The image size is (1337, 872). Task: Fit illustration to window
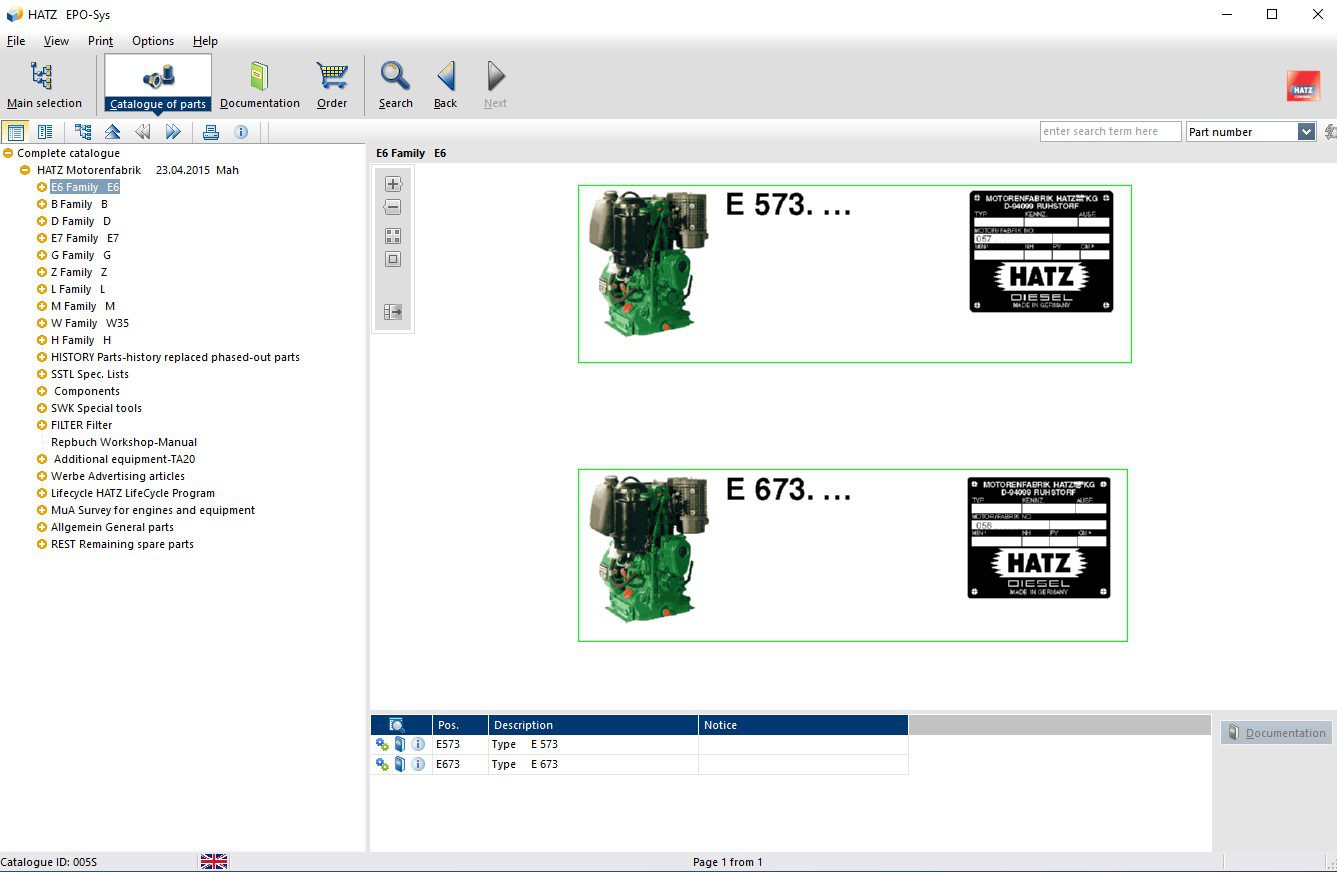coord(393,259)
